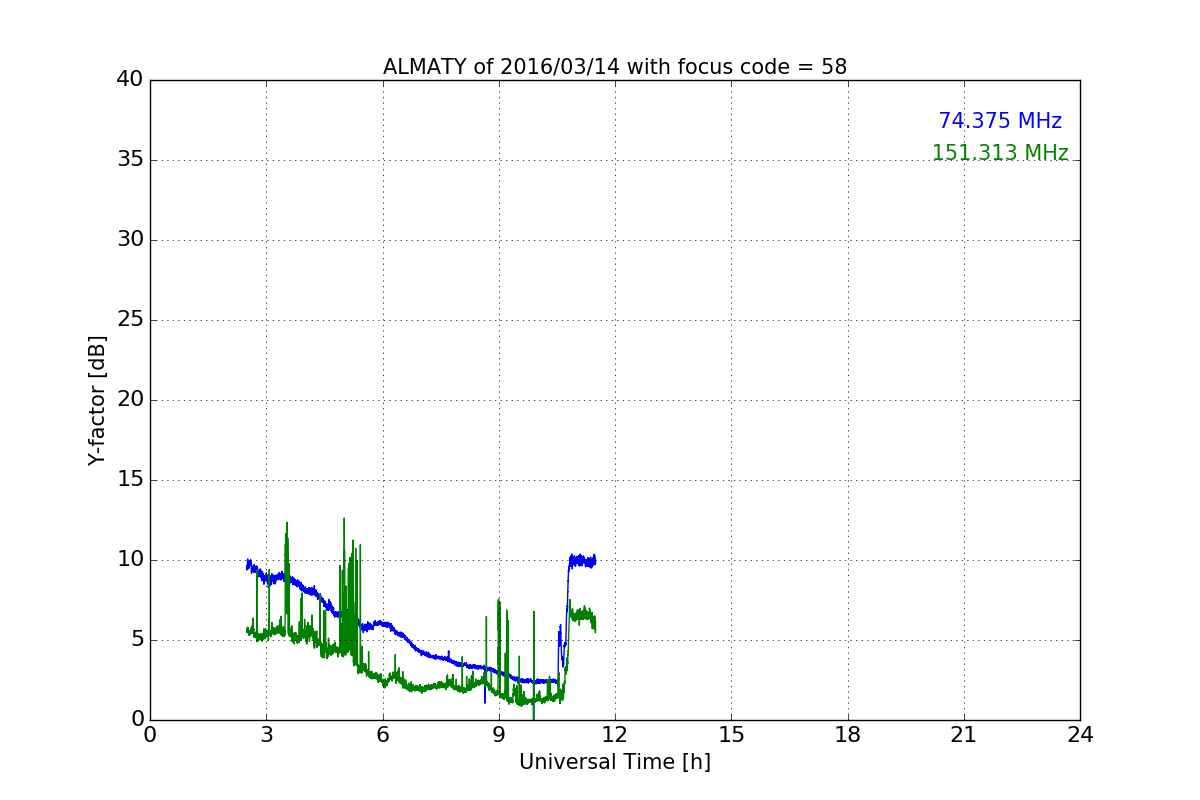Viewport: 1200px width, 800px height.
Task: Click the 'Universal Time [h]' axis label
Action: (x=615, y=762)
